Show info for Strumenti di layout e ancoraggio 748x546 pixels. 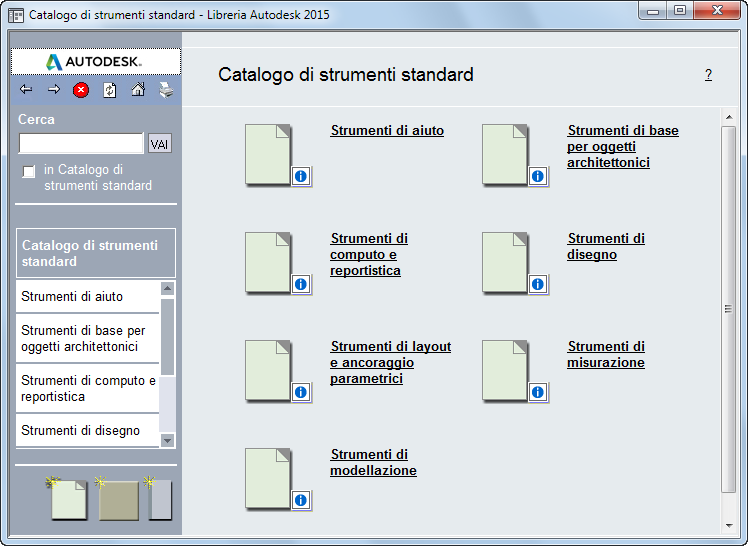pyautogui.click(x=301, y=392)
